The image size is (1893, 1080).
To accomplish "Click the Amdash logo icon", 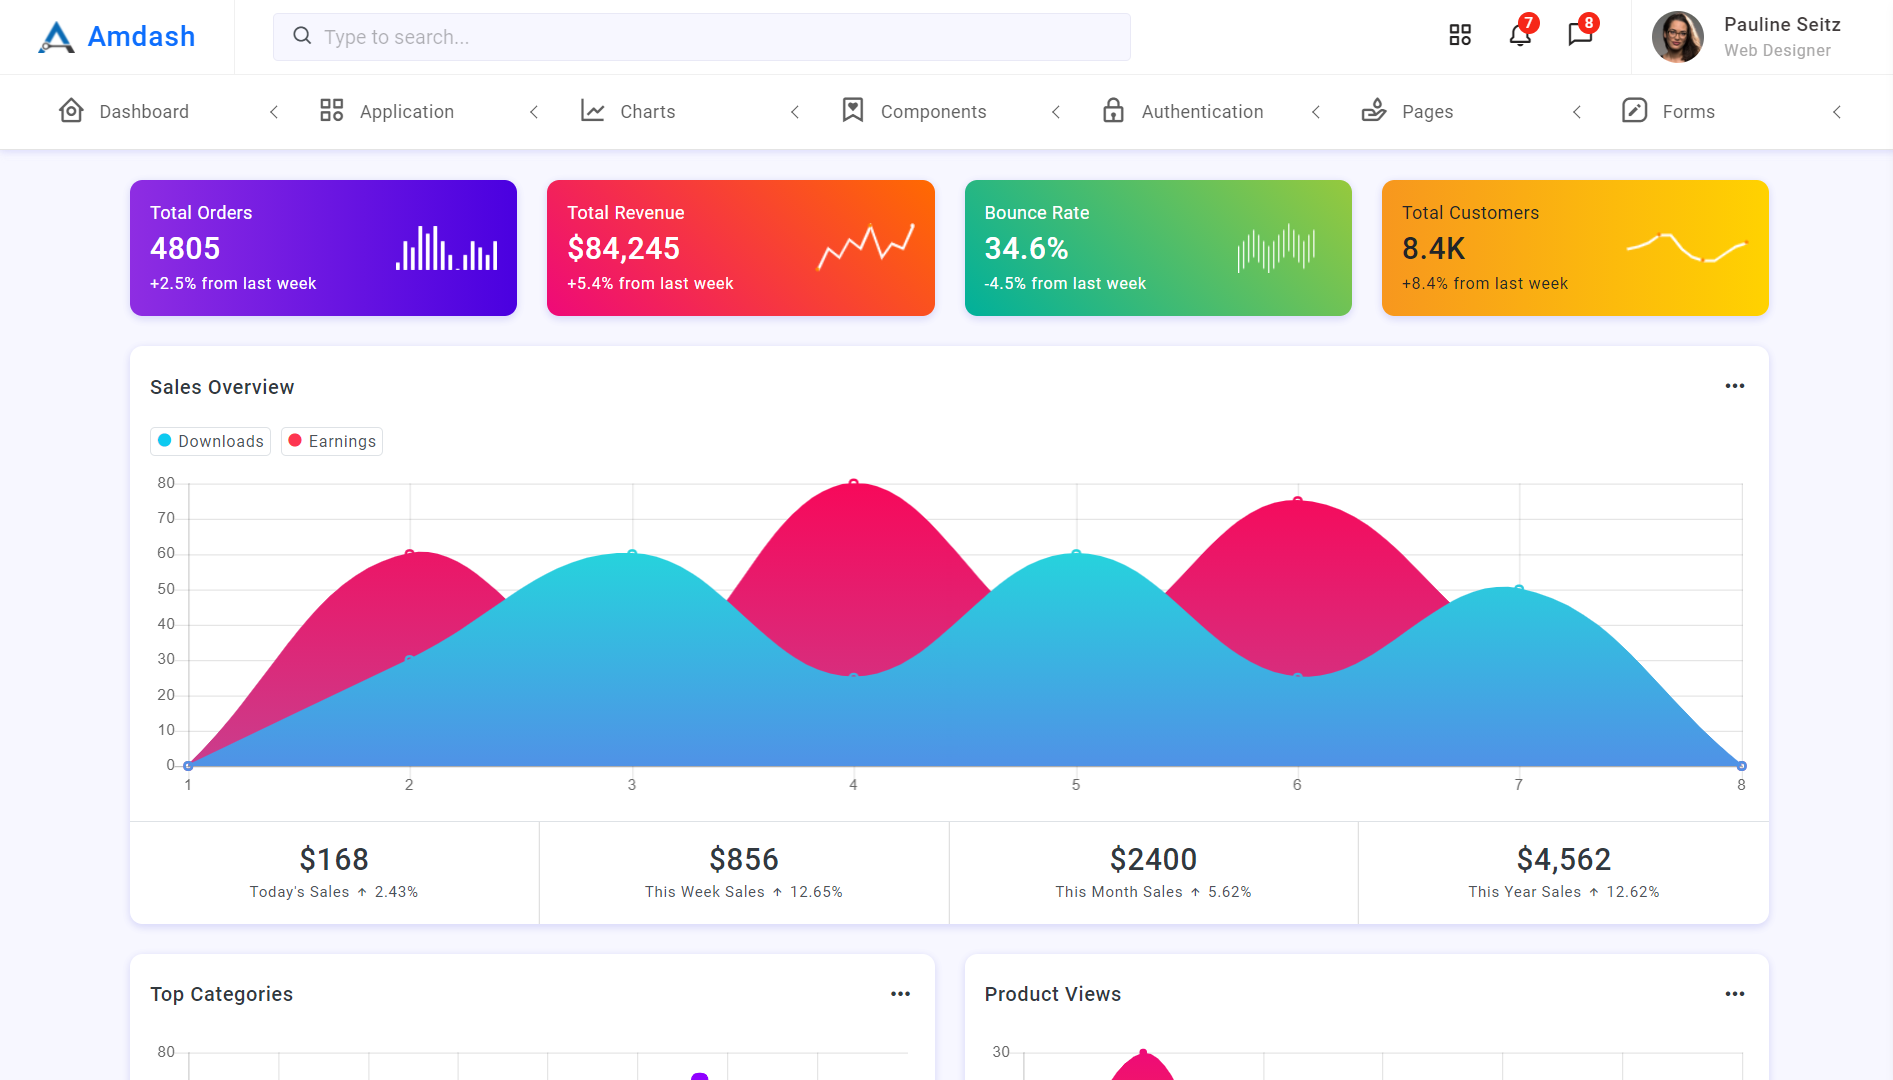I will [56, 37].
